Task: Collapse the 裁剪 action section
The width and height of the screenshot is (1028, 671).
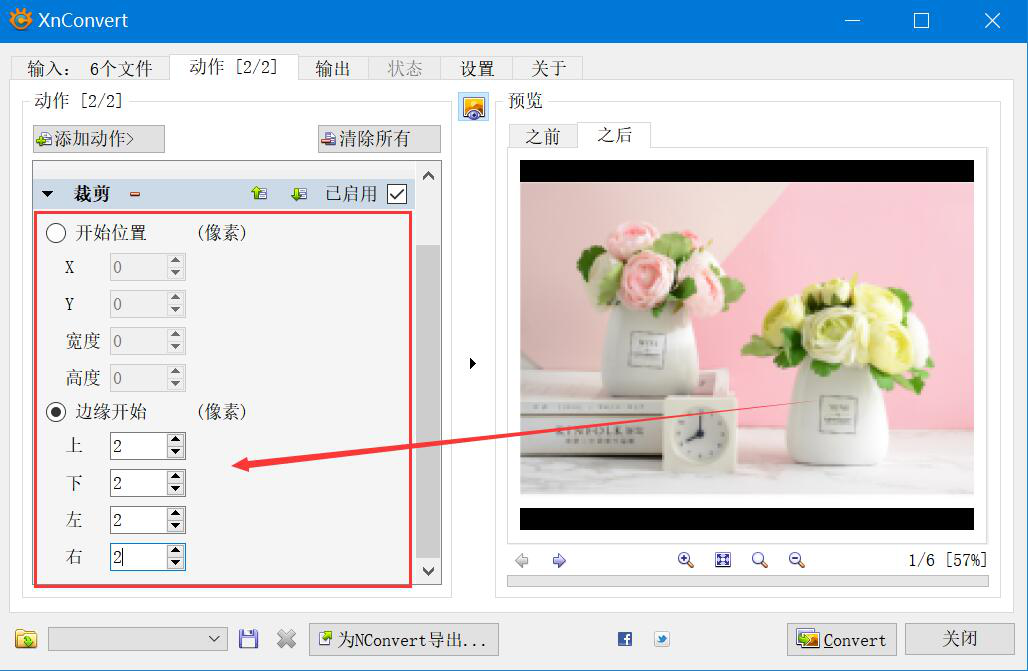Action: point(47,194)
